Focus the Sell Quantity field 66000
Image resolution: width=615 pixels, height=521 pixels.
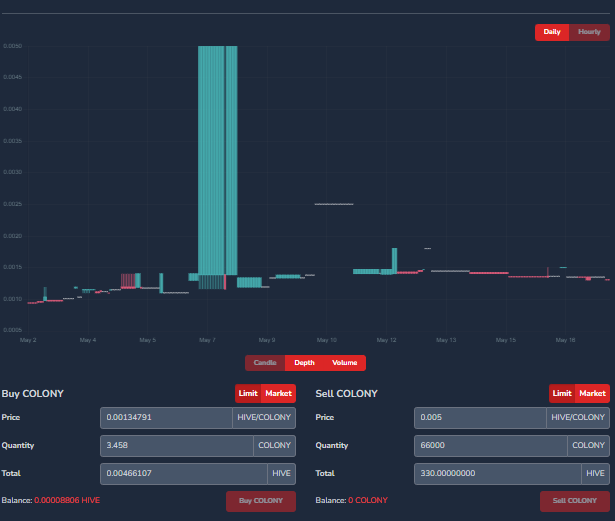pos(491,446)
